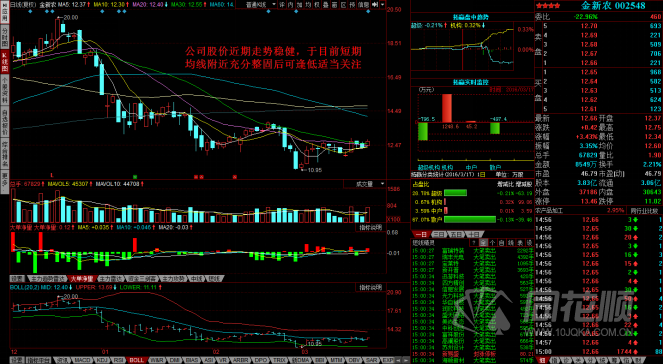Select the 三日 statistics tab
The image size is (663, 364).
[x=438, y=234]
